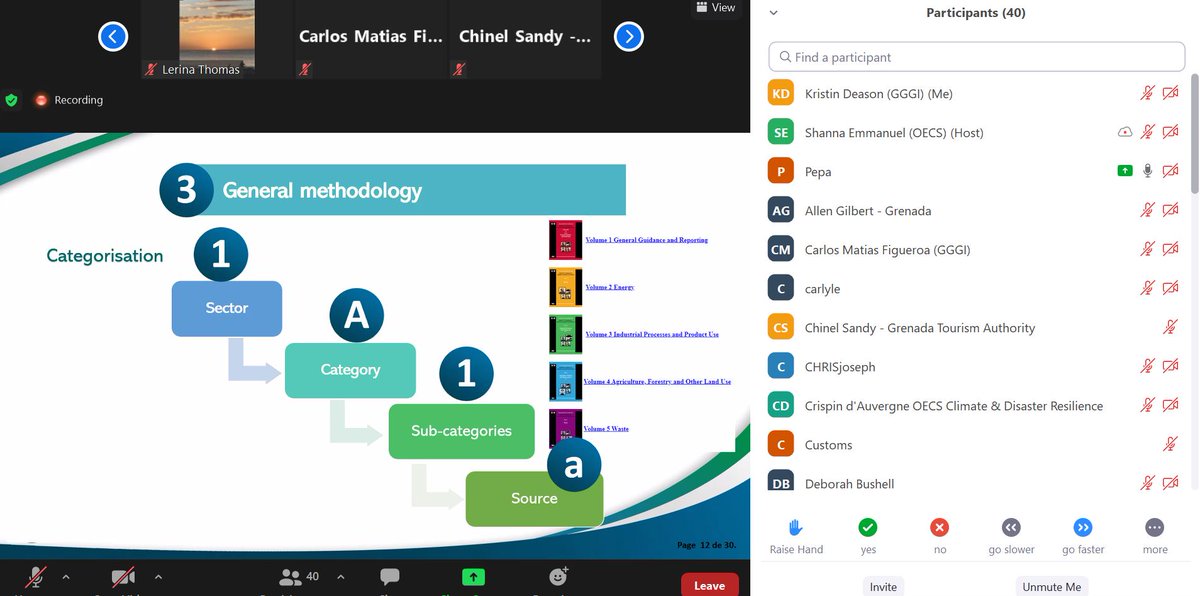
Task: Open Volume 5 Waste link
Action: click(x=607, y=428)
